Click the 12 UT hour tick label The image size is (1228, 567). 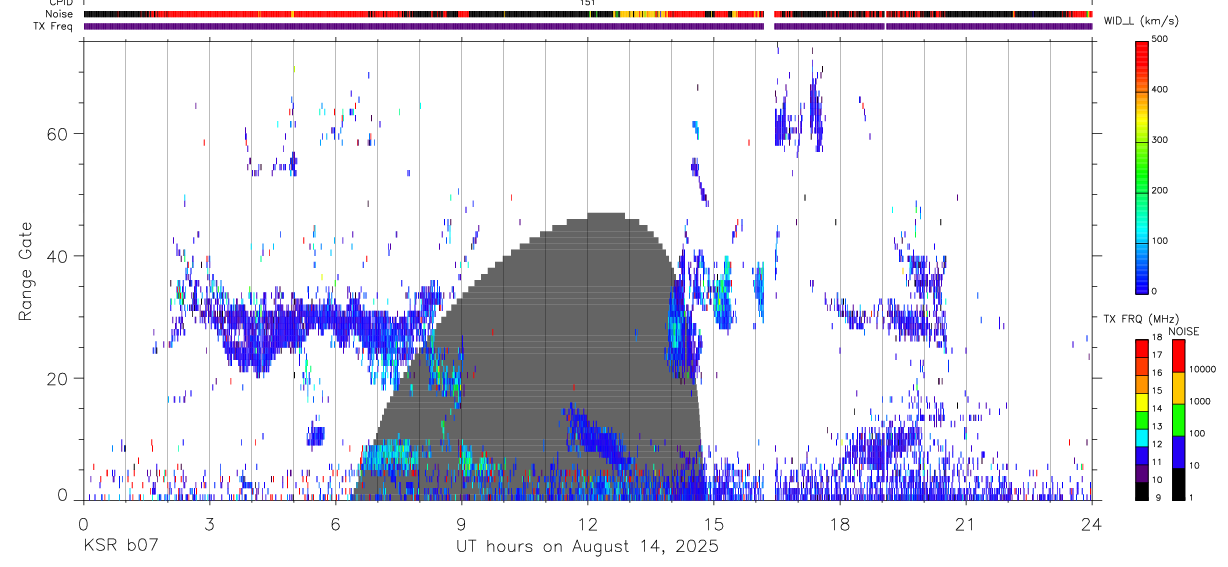tap(588, 524)
